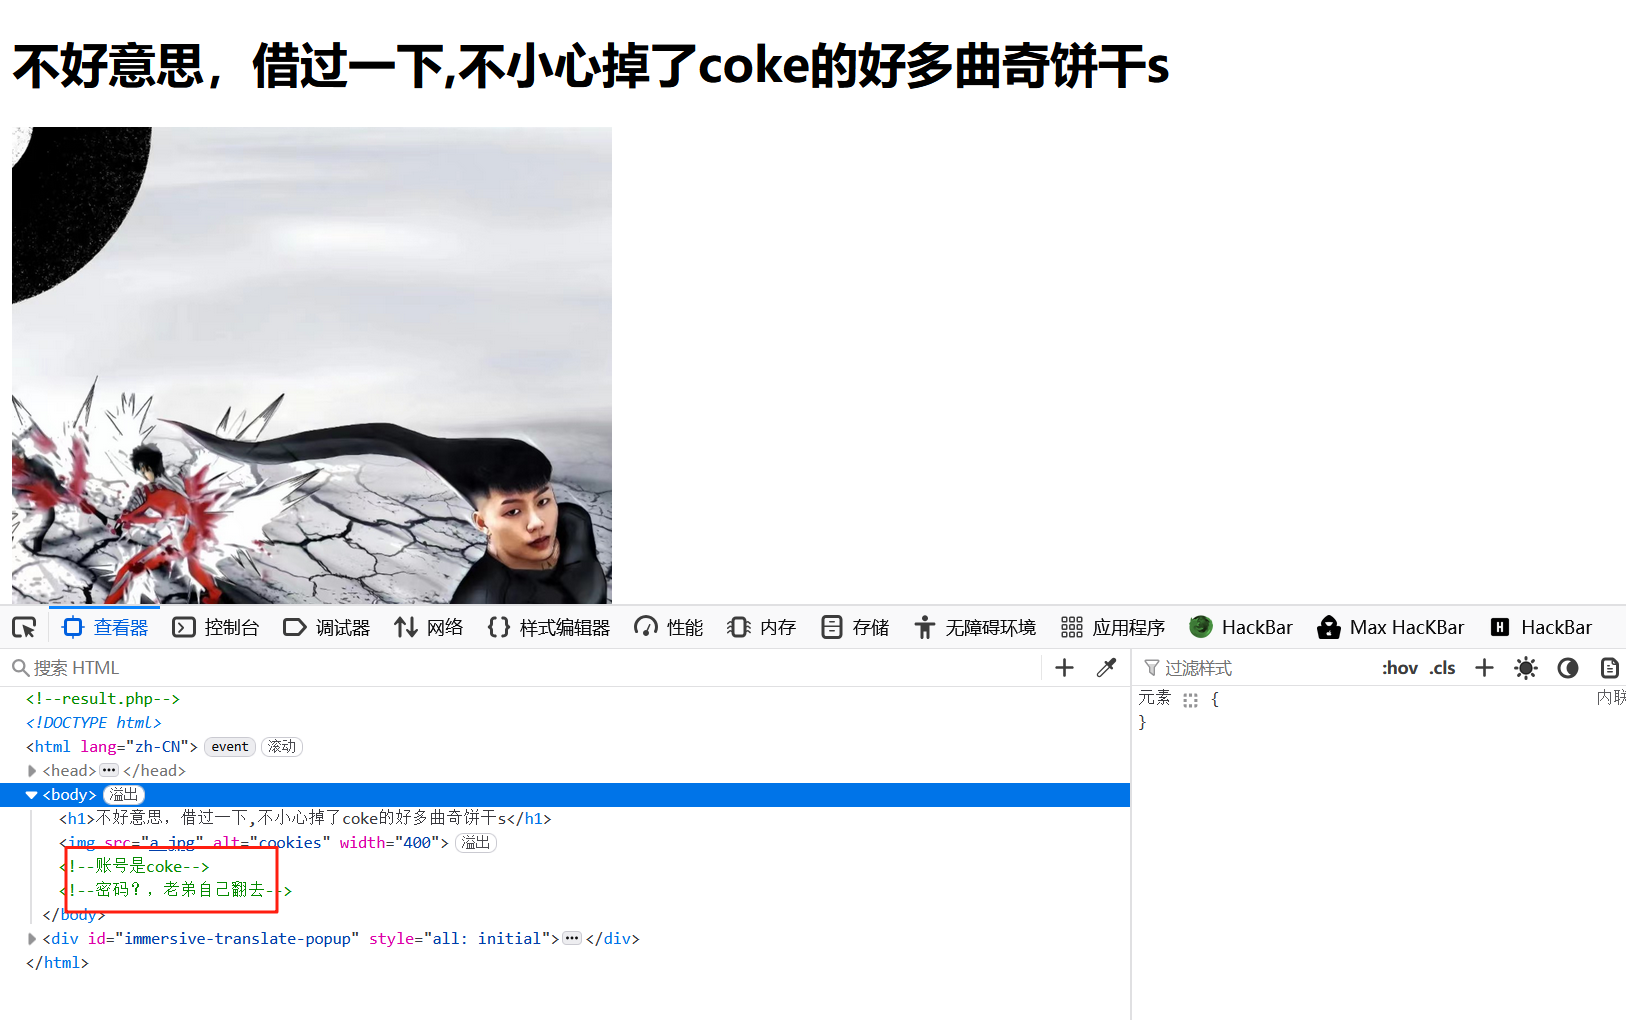This screenshot has width=1626, height=1020.
Task: Select the eyedropper color picker icon
Action: click(1106, 667)
